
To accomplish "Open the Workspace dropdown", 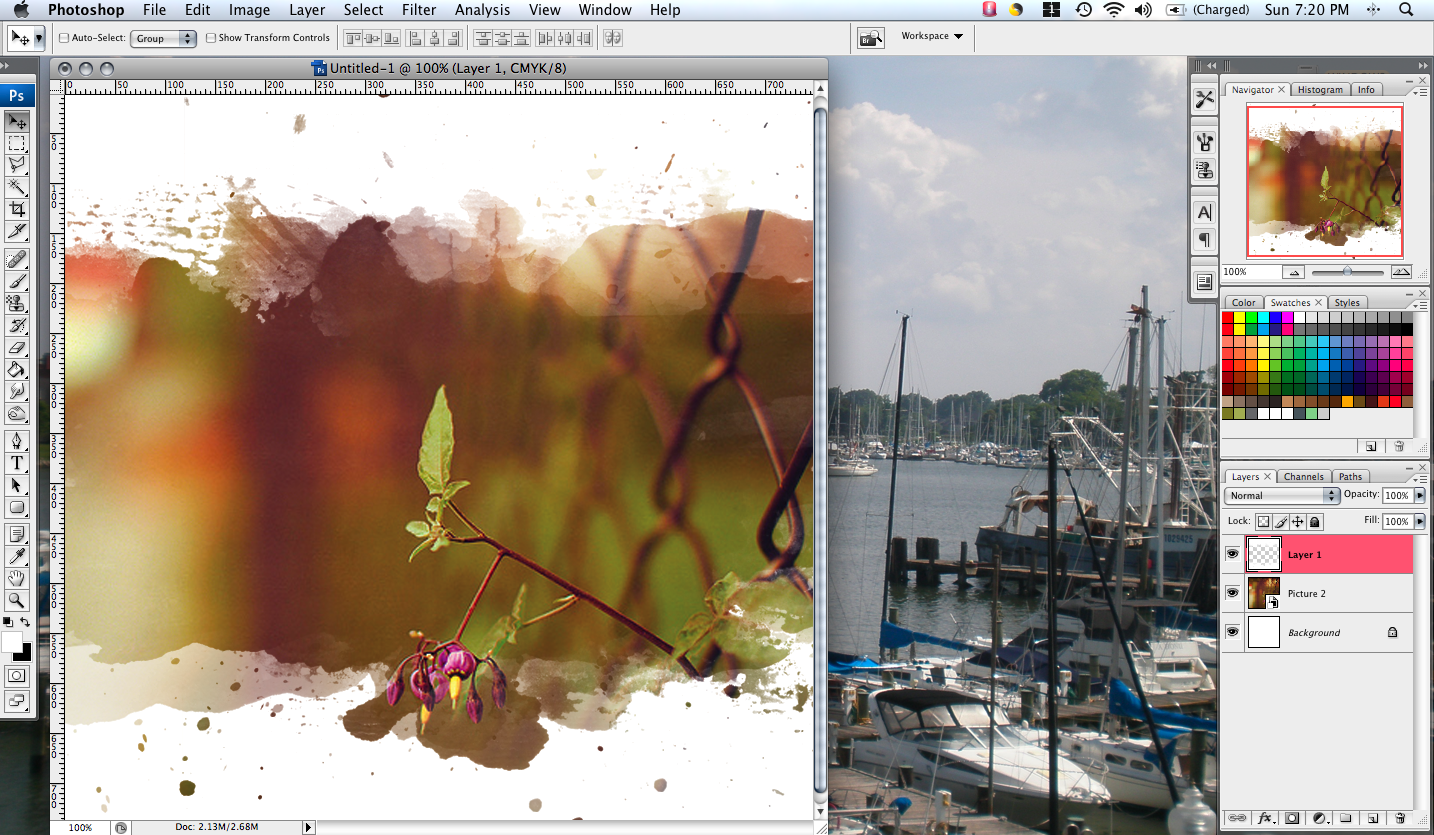I will [x=930, y=36].
